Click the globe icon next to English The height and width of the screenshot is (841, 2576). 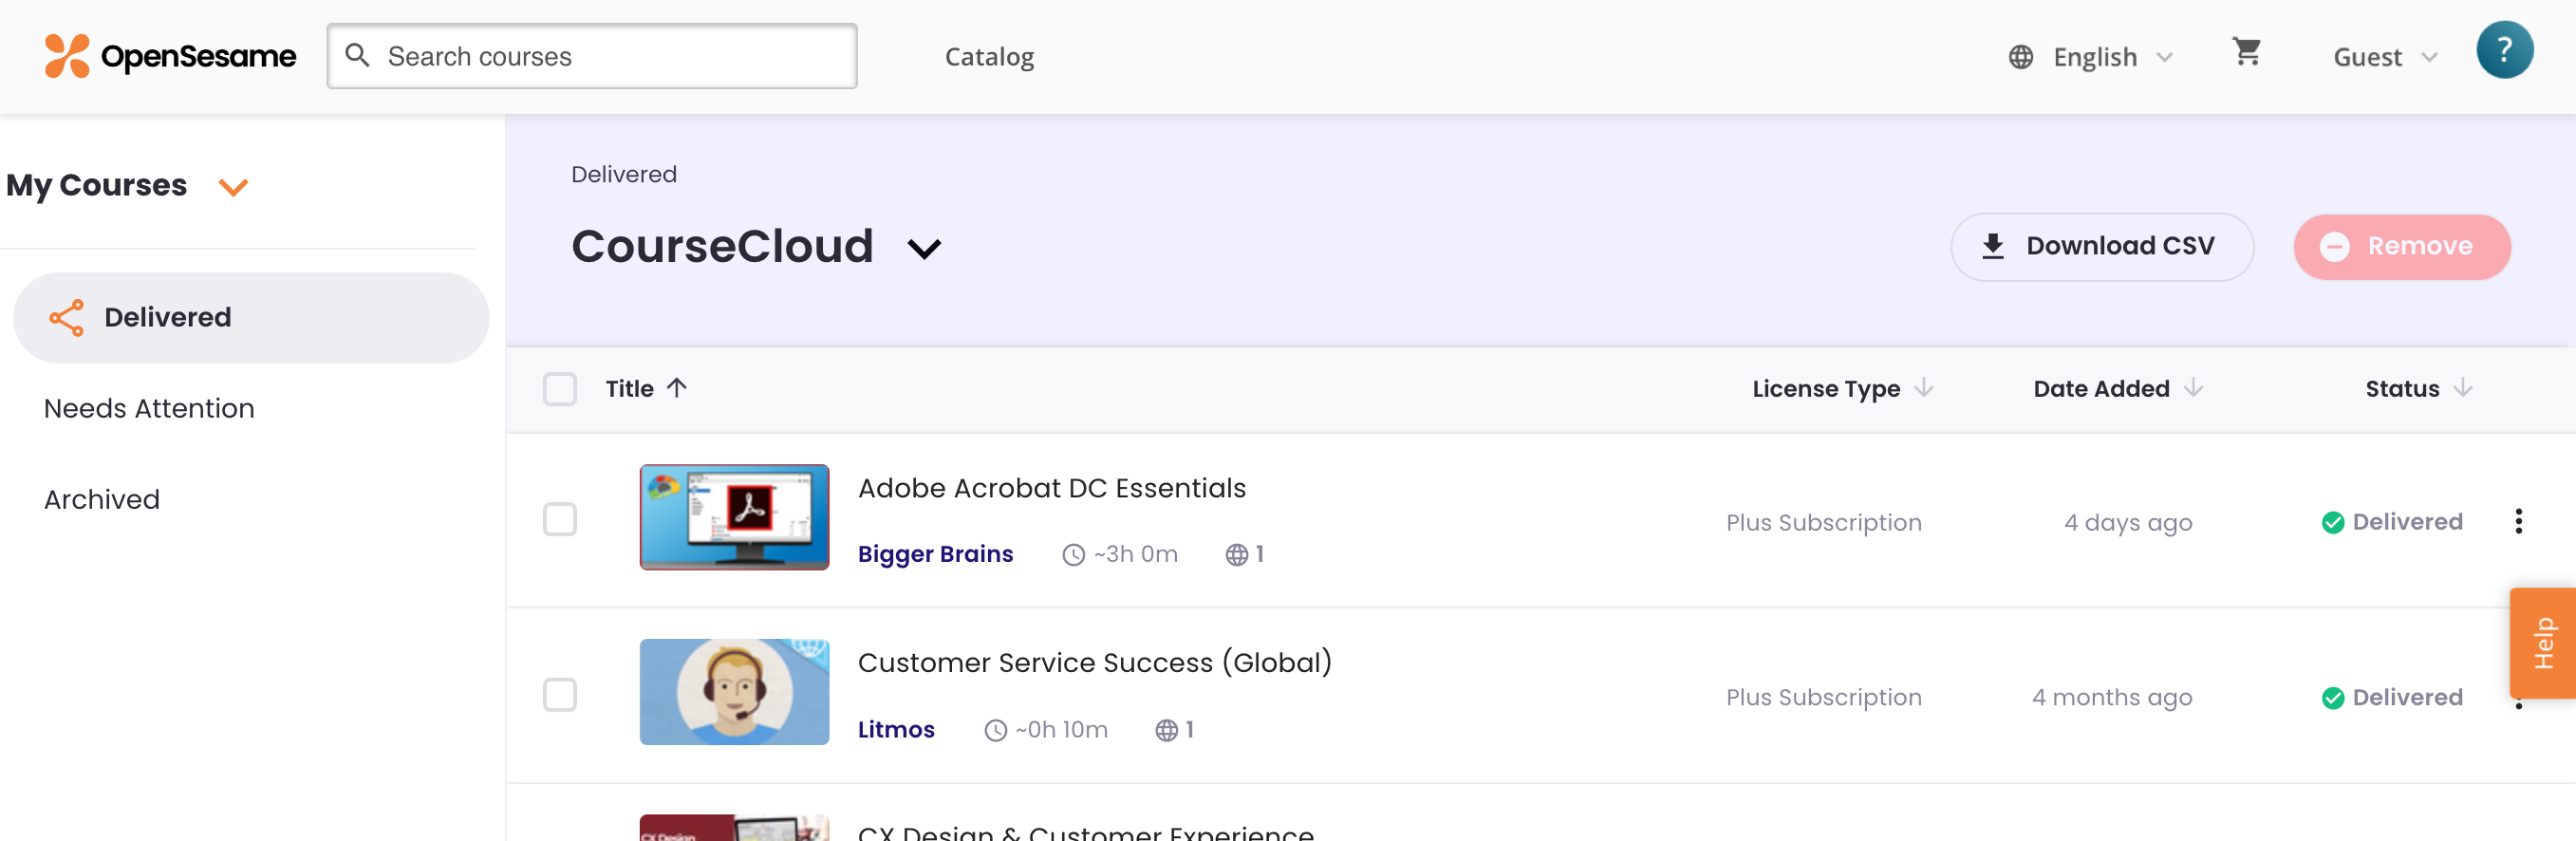click(2020, 57)
